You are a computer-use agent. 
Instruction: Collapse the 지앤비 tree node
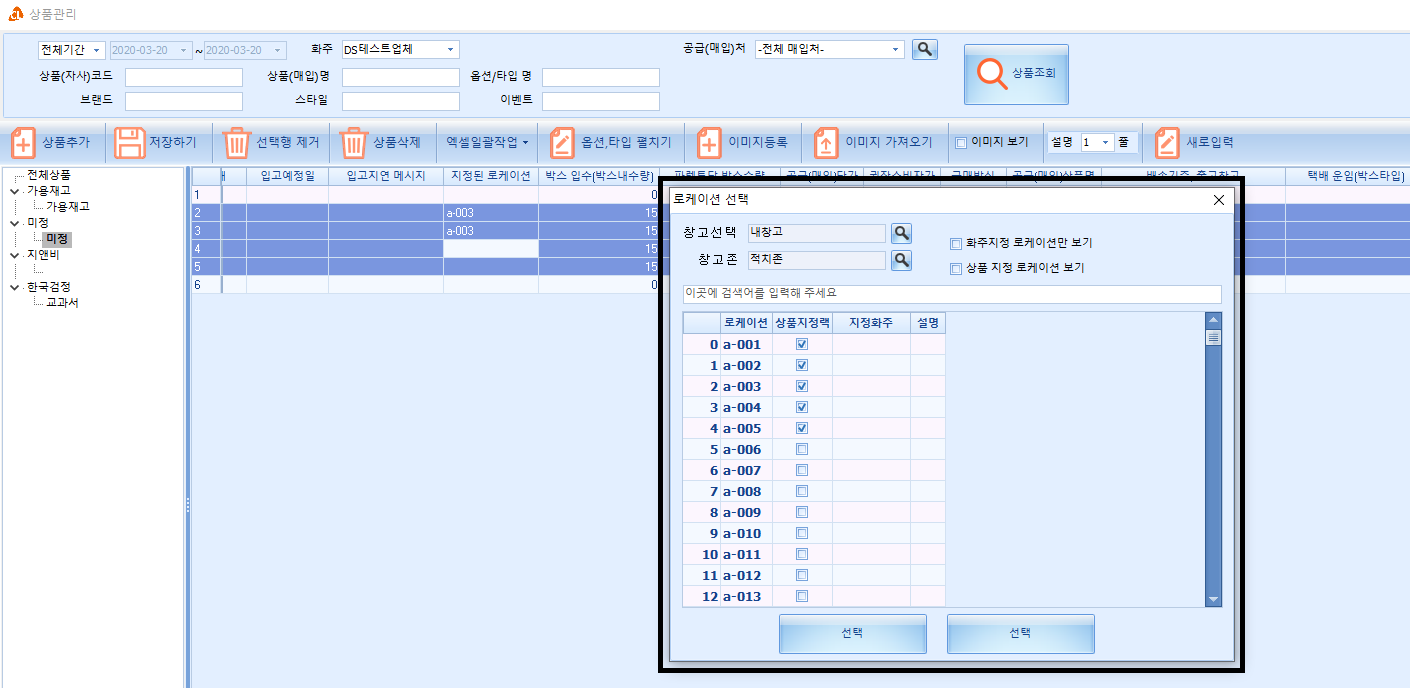pos(14,255)
